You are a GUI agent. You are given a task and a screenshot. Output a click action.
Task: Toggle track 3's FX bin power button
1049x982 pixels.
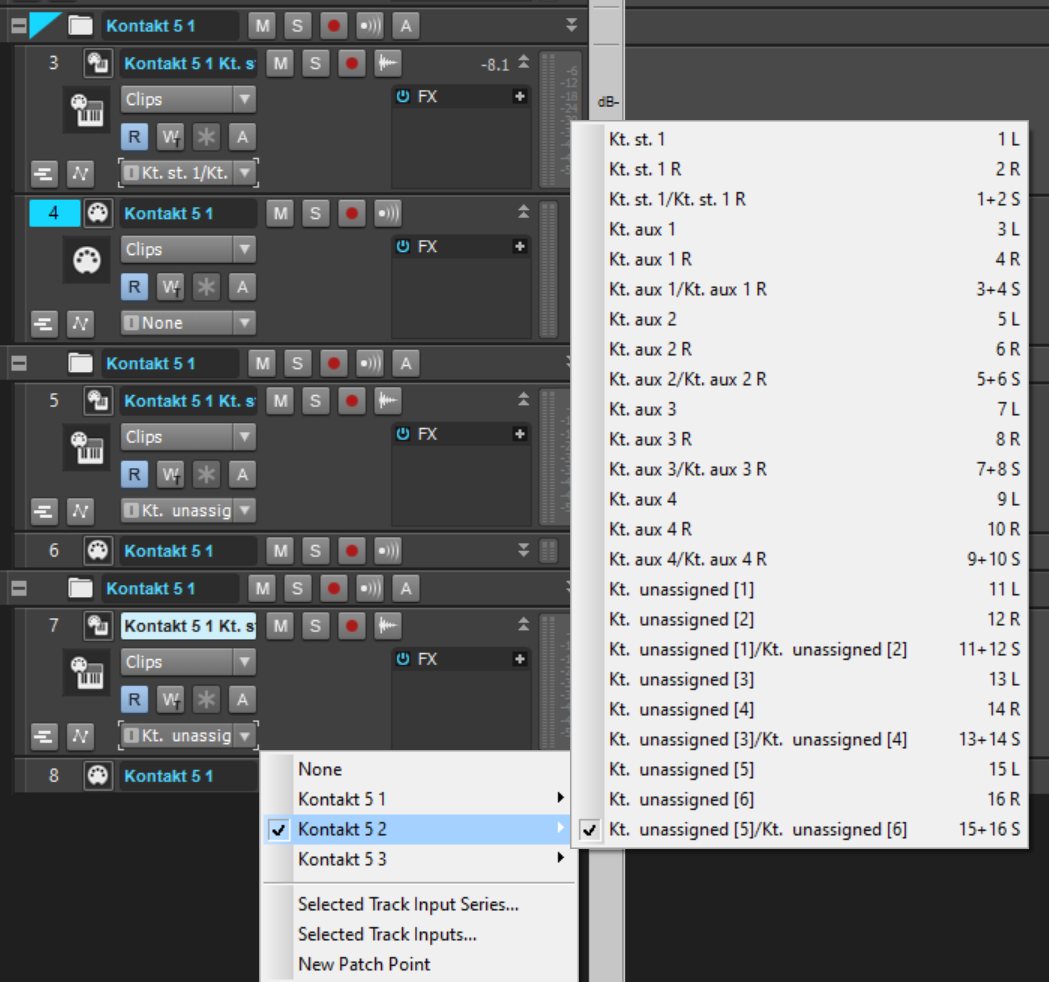point(403,96)
